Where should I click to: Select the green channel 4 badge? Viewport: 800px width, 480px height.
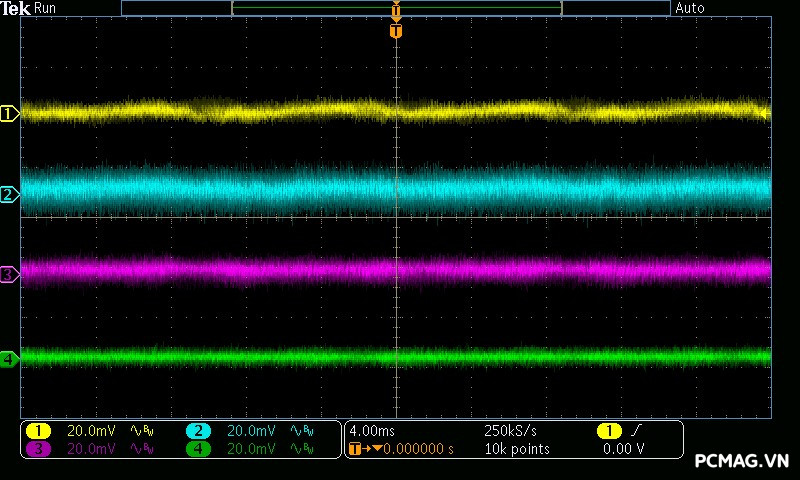point(198,449)
